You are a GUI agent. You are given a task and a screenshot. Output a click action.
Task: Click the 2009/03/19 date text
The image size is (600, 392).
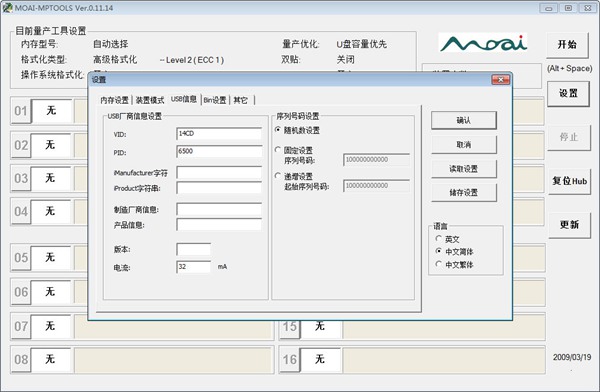pyautogui.click(x=572, y=357)
